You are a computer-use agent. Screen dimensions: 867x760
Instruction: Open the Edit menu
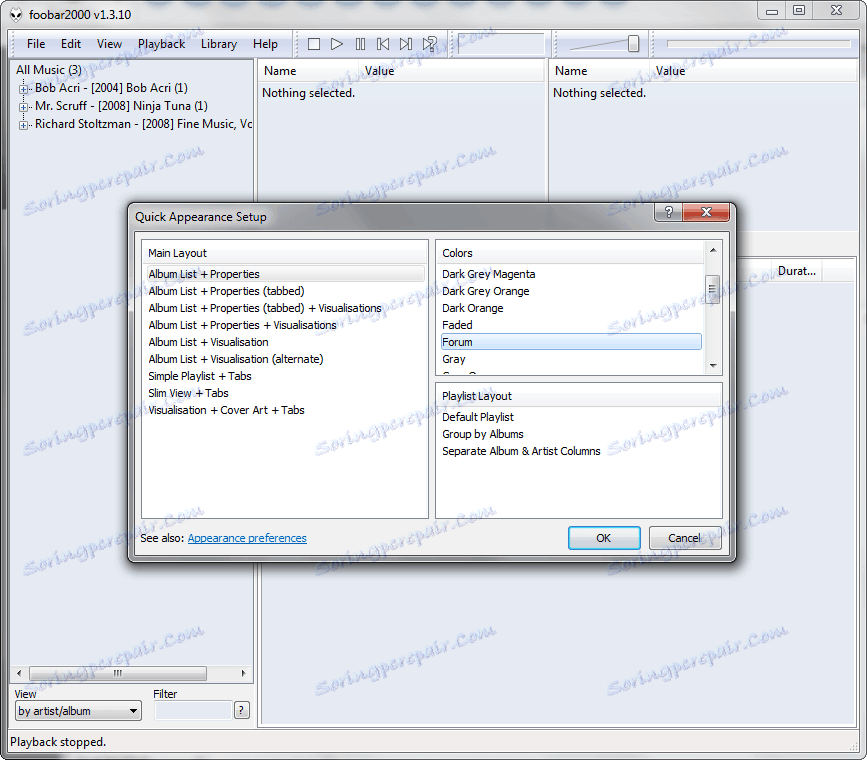(71, 44)
